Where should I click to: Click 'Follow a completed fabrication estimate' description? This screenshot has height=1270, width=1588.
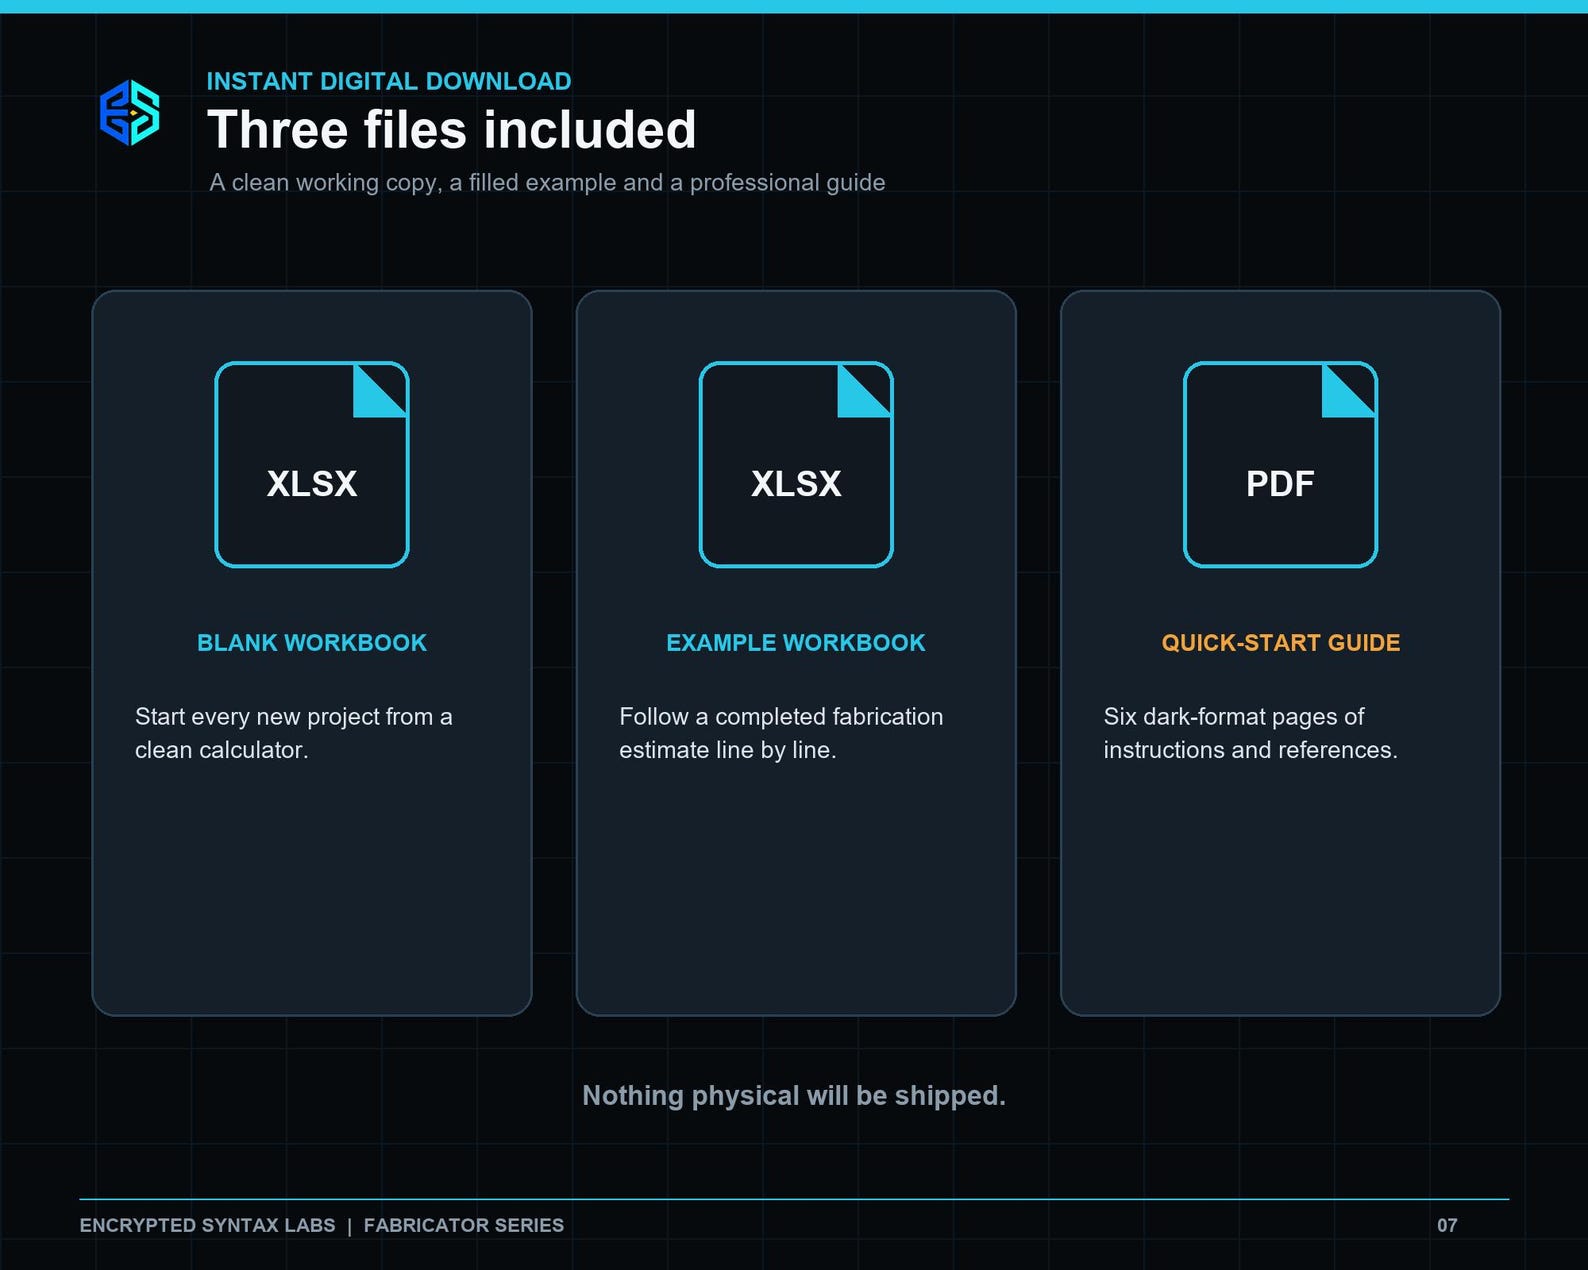click(781, 733)
